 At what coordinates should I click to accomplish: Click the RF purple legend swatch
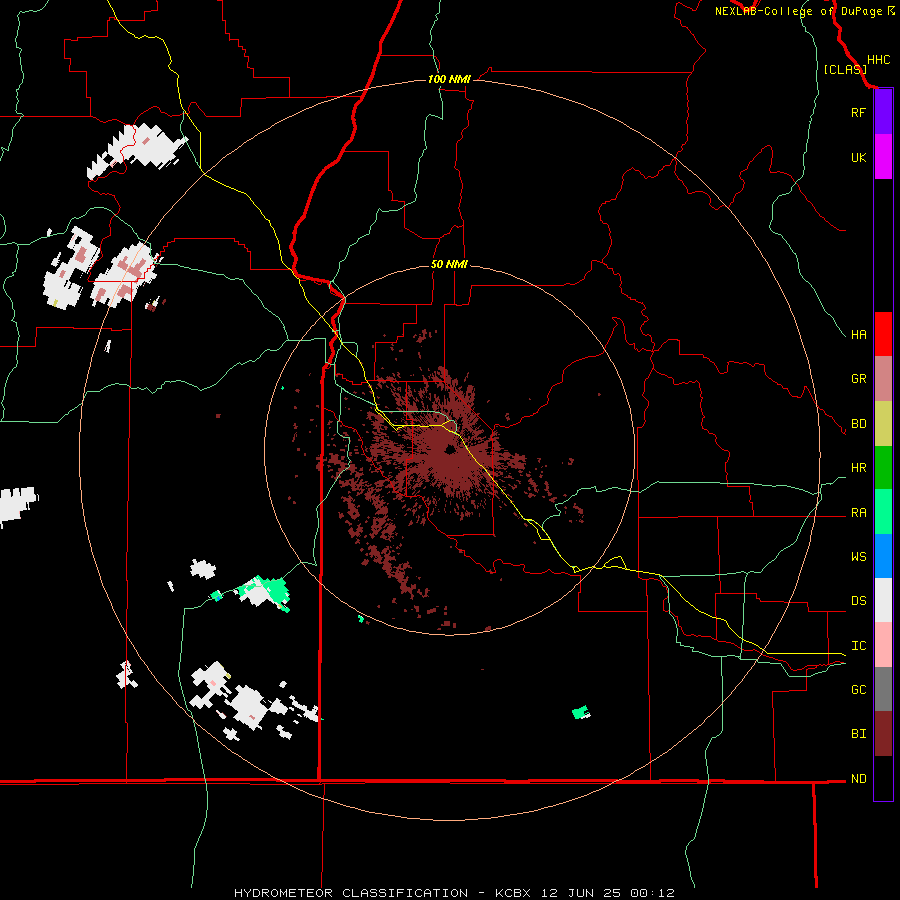click(883, 112)
